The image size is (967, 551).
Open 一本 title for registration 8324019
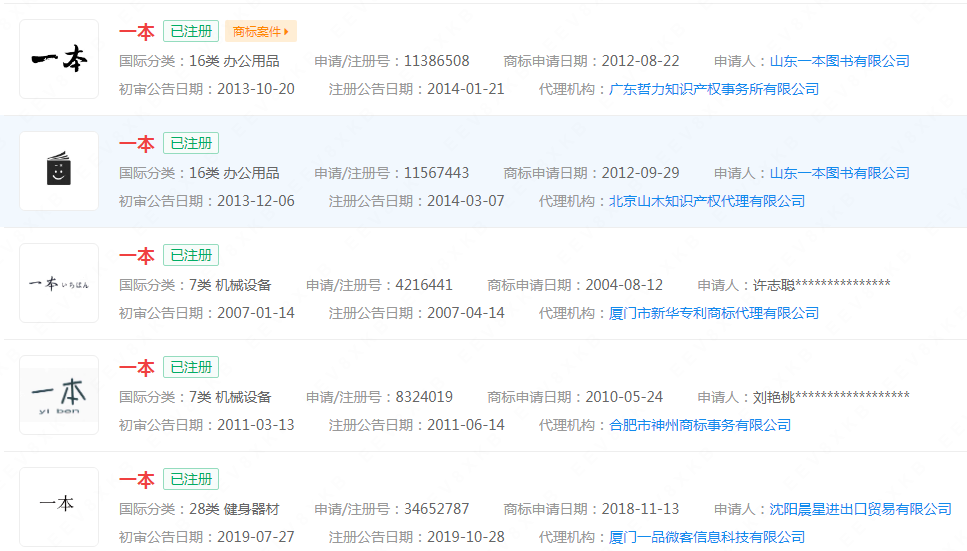(136, 368)
